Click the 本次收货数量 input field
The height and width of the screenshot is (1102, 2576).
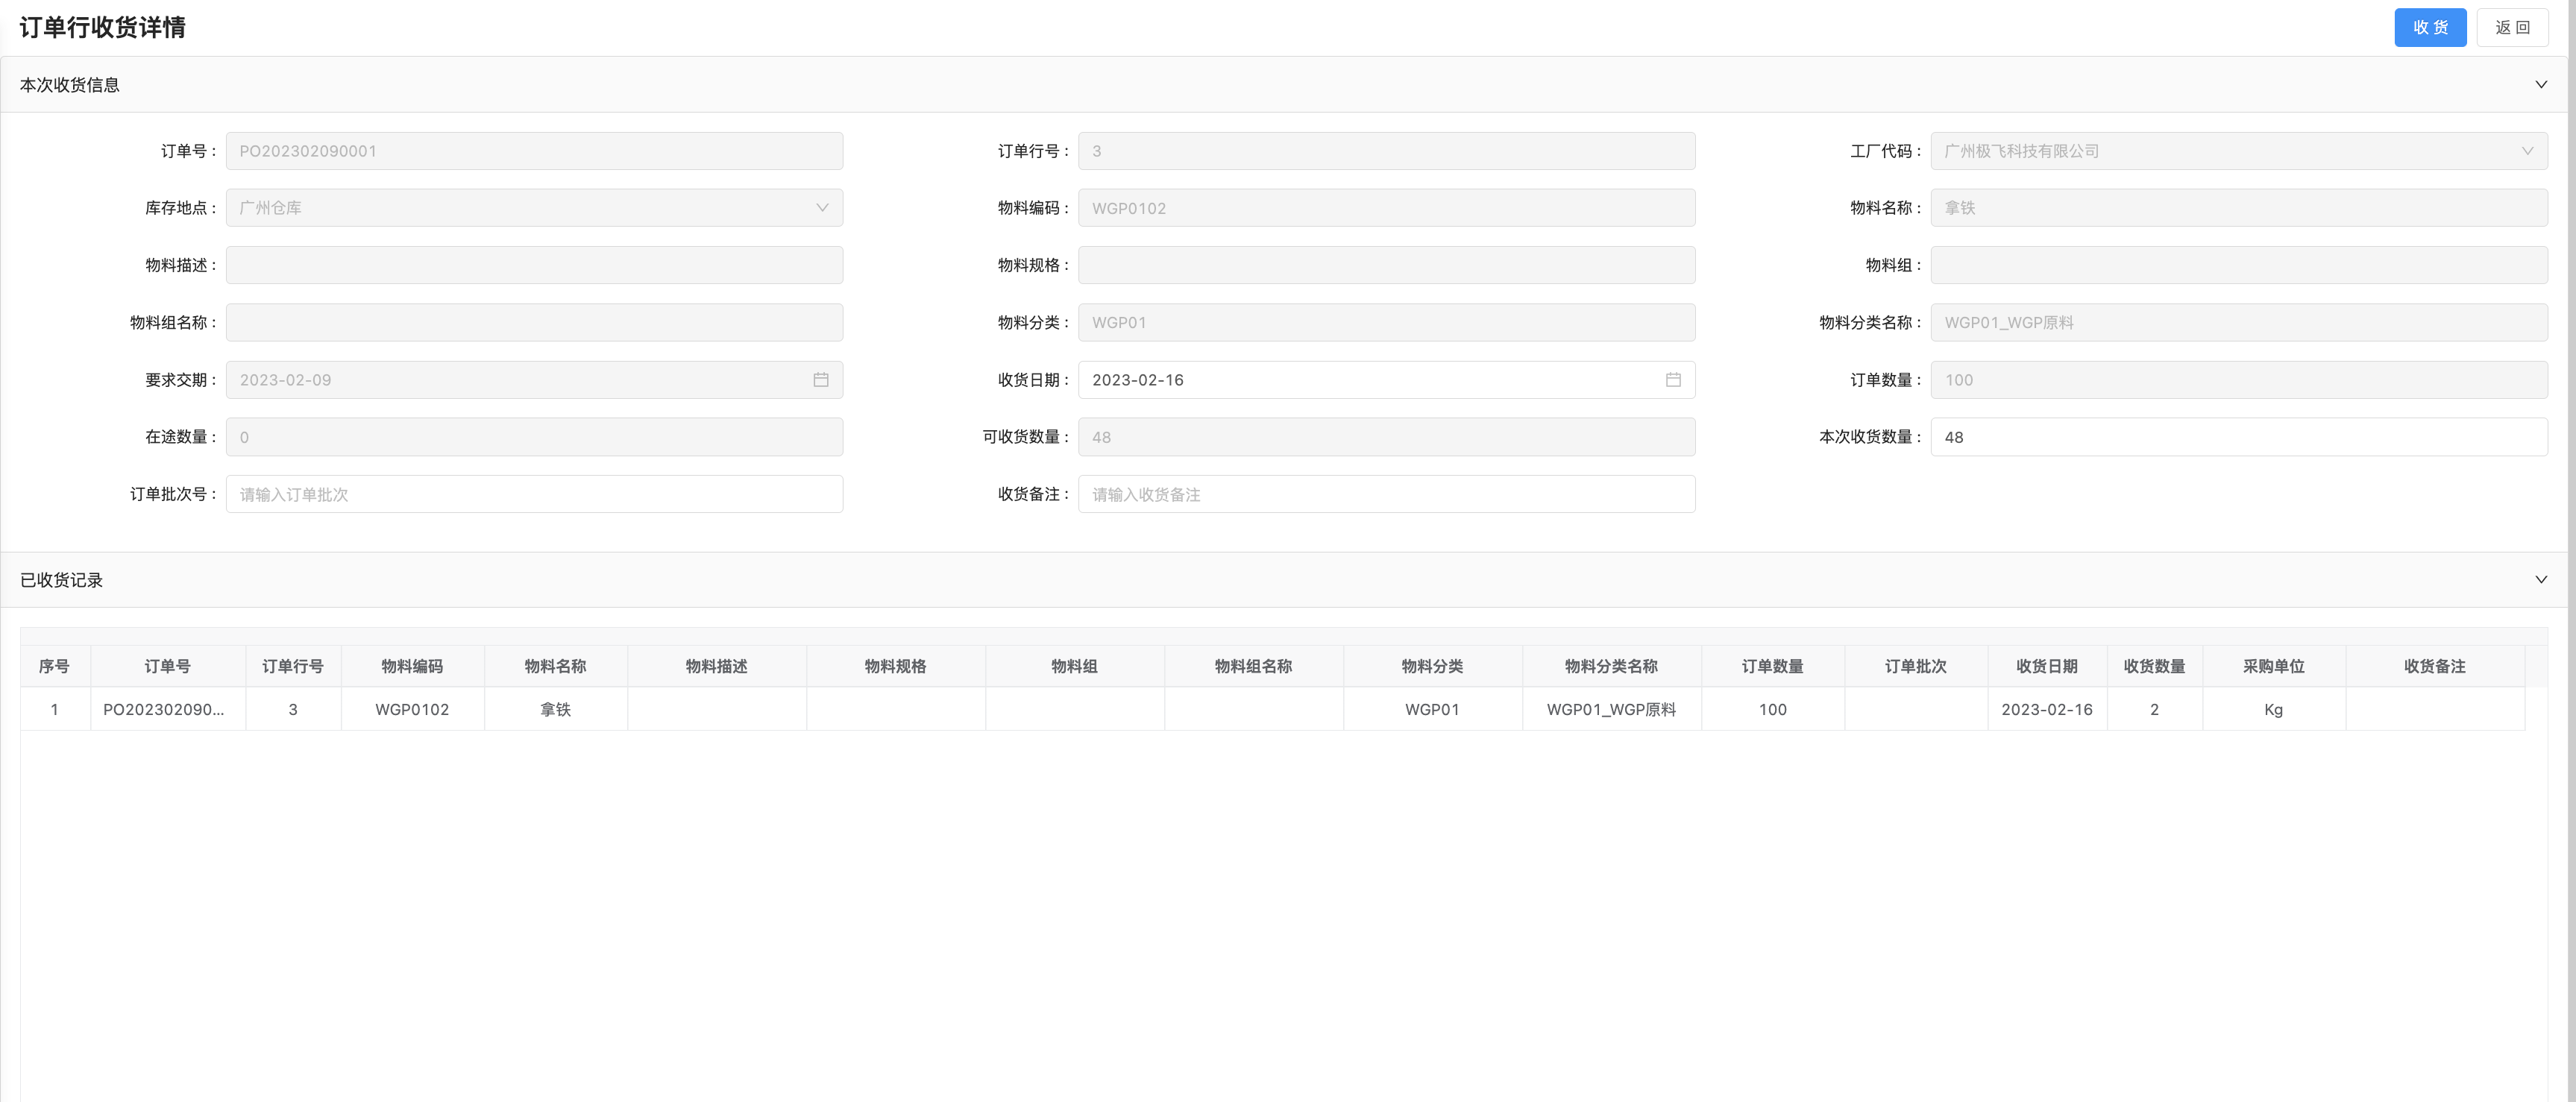(x=2238, y=437)
